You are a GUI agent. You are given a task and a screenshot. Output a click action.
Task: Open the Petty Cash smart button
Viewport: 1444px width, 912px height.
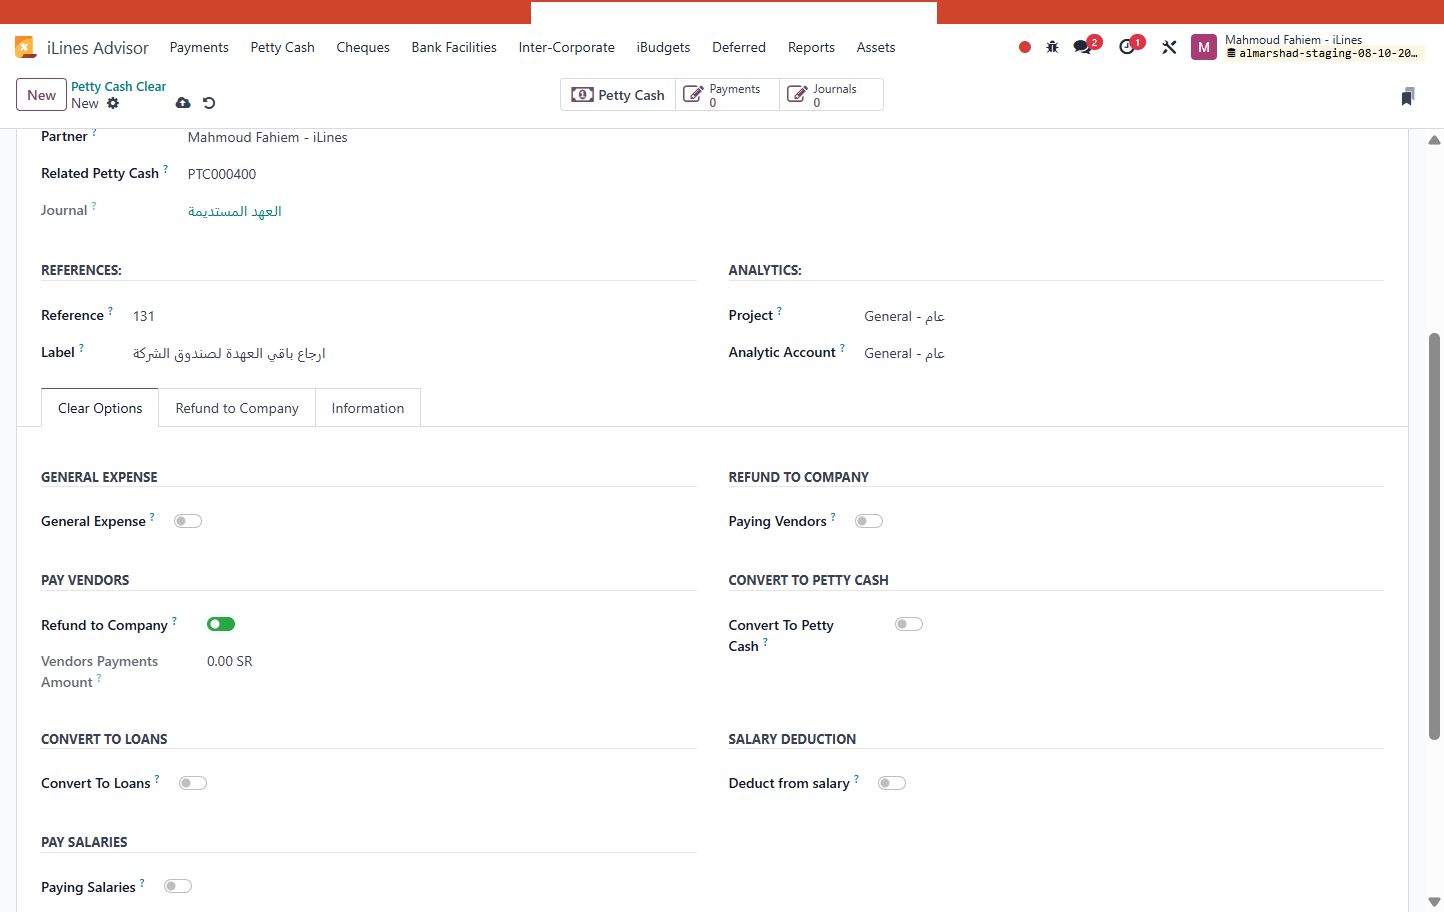[x=618, y=95]
